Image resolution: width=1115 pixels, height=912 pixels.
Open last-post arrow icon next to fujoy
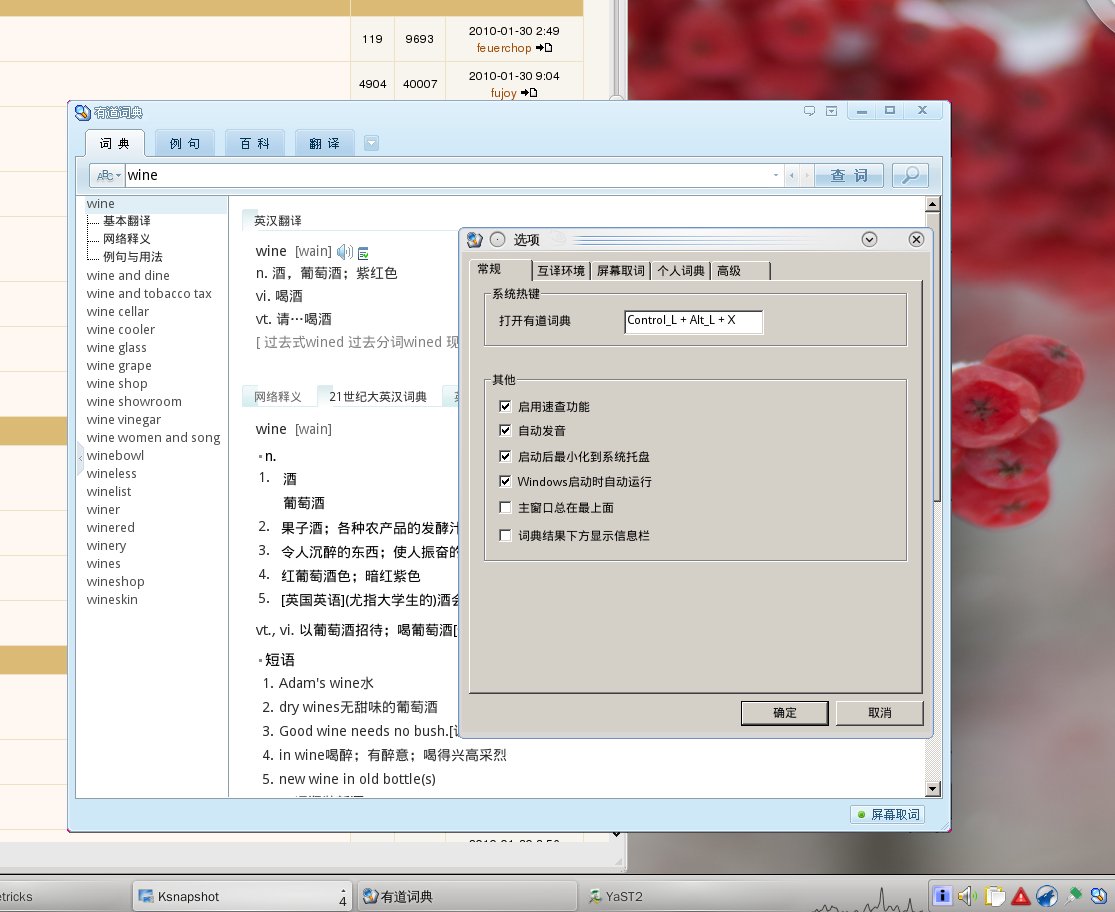[x=529, y=92]
